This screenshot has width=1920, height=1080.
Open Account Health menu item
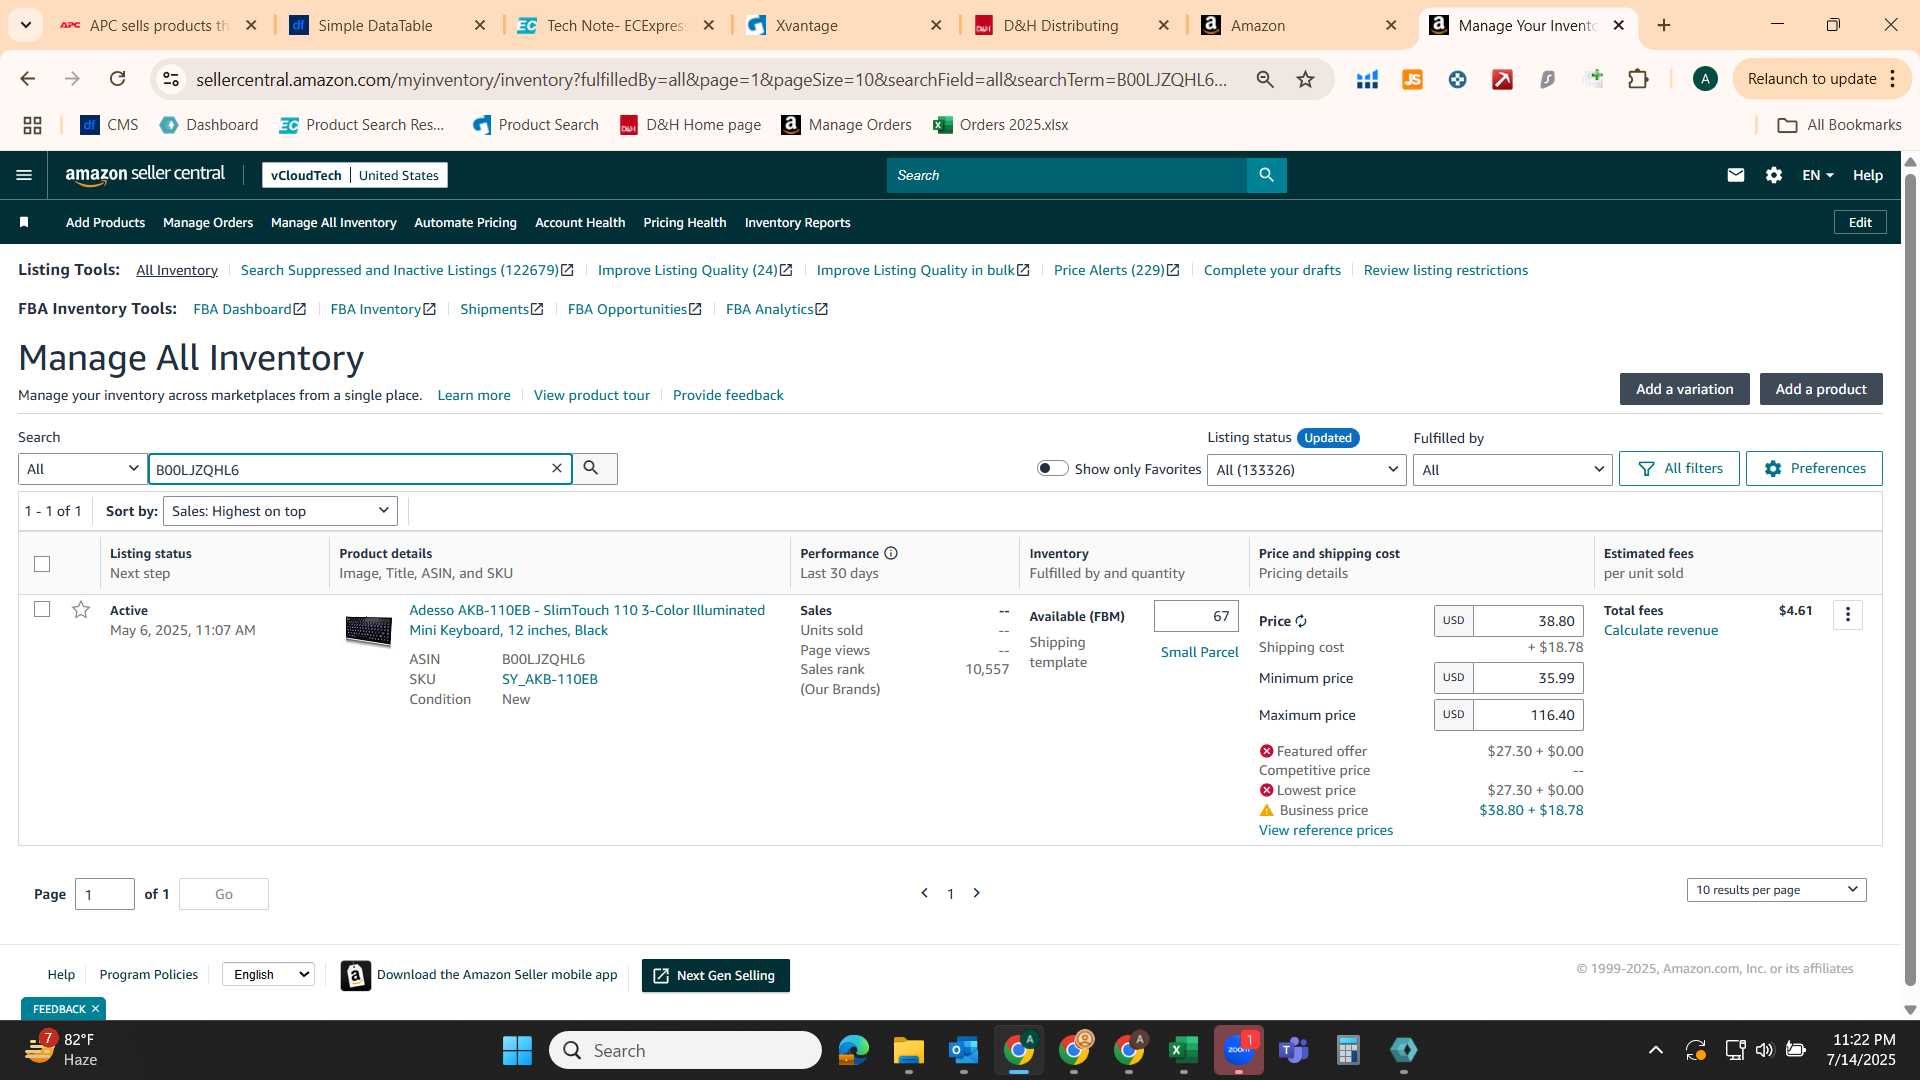pos(580,222)
